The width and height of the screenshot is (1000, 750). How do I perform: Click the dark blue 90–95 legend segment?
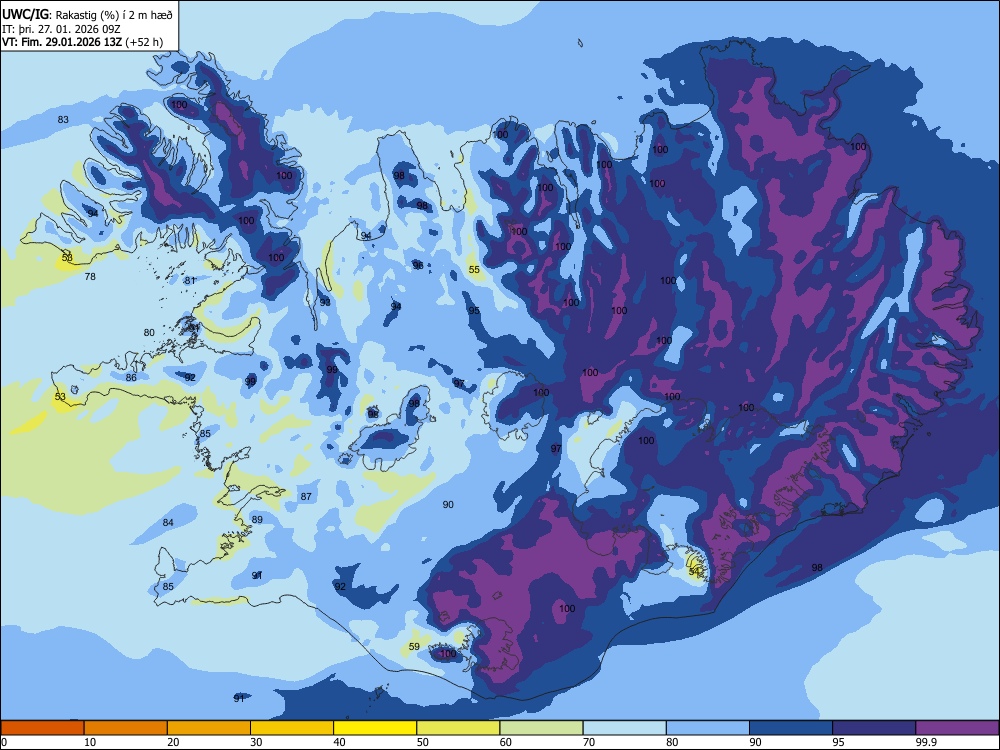coord(791,728)
